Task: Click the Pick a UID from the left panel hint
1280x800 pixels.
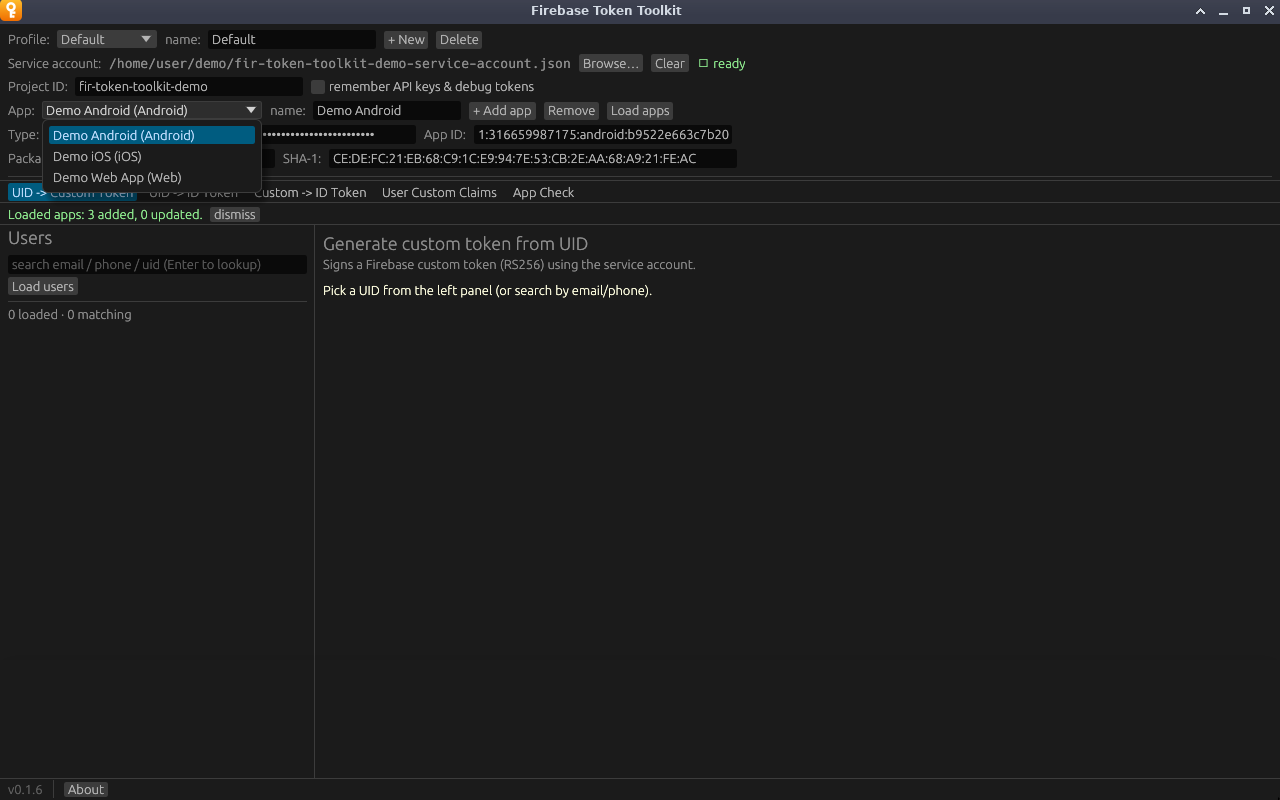Action: click(487, 291)
